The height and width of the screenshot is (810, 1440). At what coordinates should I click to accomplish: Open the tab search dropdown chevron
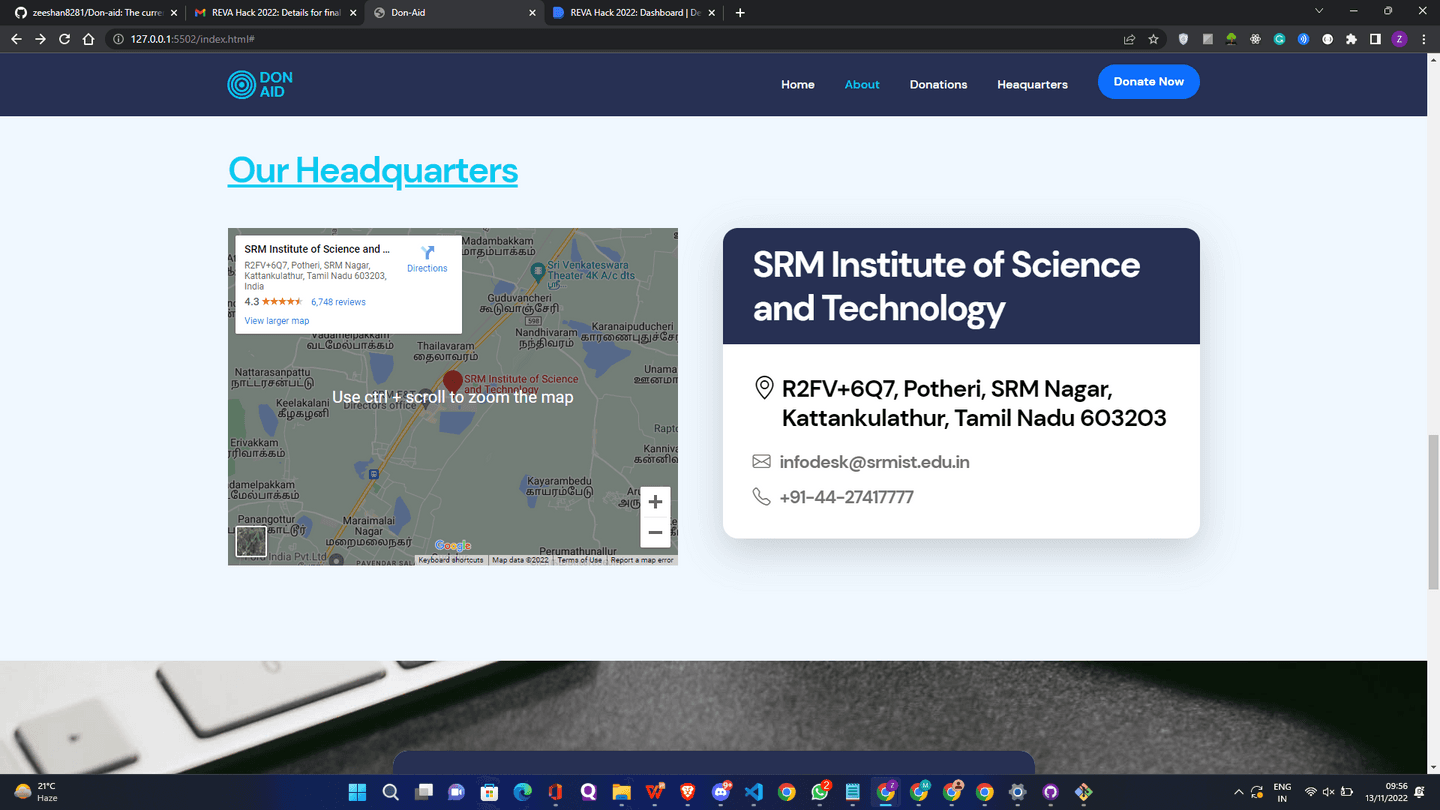point(1318,11)
